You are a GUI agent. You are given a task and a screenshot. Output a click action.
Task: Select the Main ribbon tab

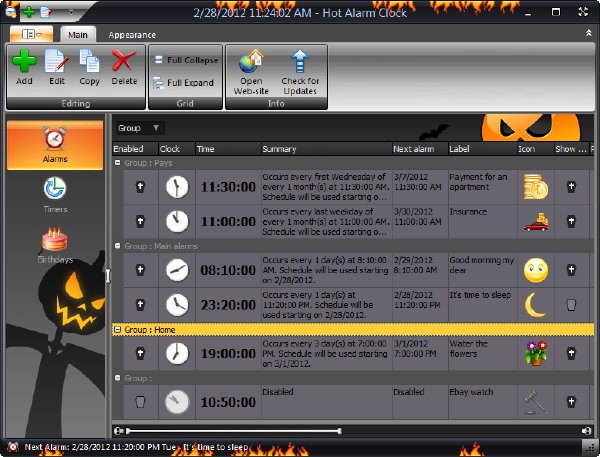pyautogui.click(x=78, y=35)
